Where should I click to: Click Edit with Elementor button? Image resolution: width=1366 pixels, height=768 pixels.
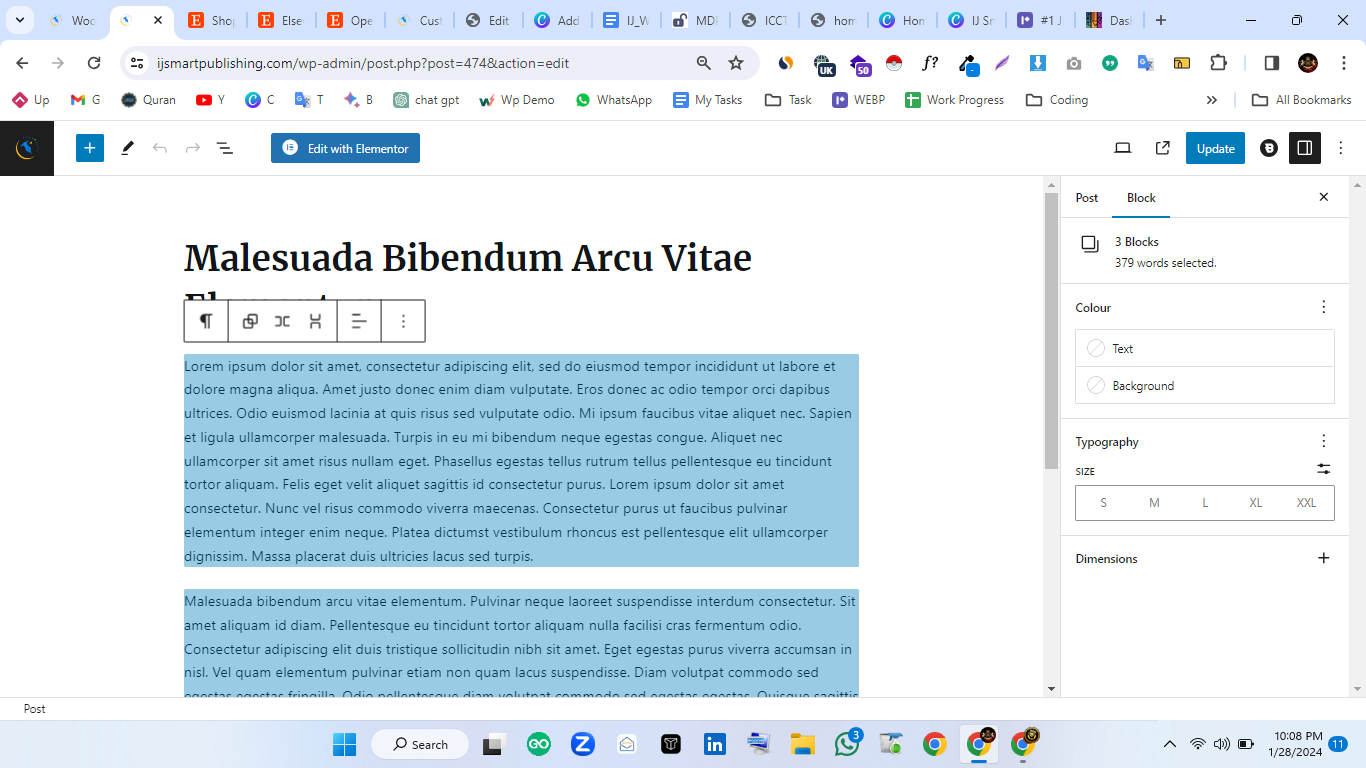pos(345,148)
